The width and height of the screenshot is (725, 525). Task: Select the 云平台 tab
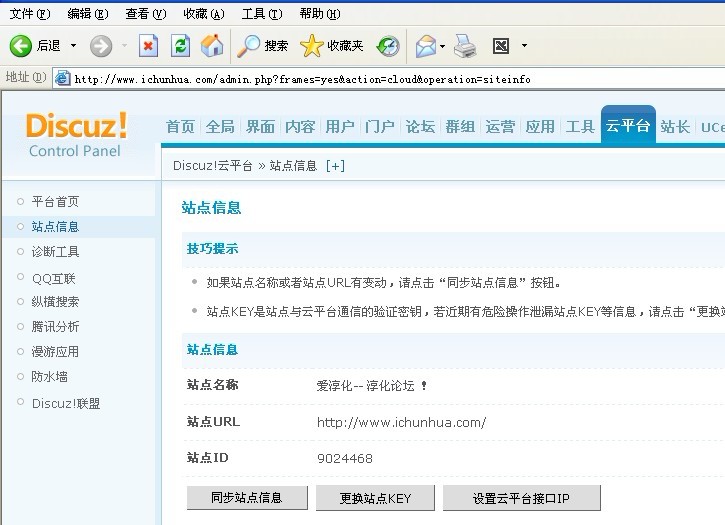point(628,125)
